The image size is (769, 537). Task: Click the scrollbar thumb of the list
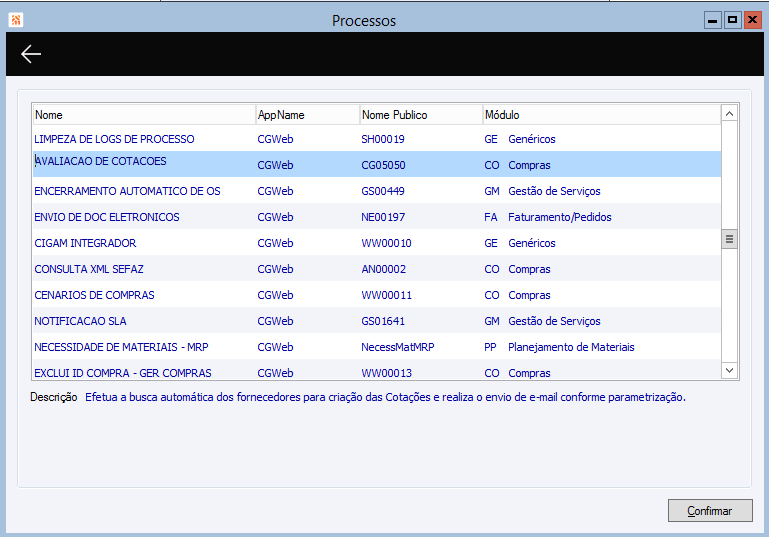729,239
